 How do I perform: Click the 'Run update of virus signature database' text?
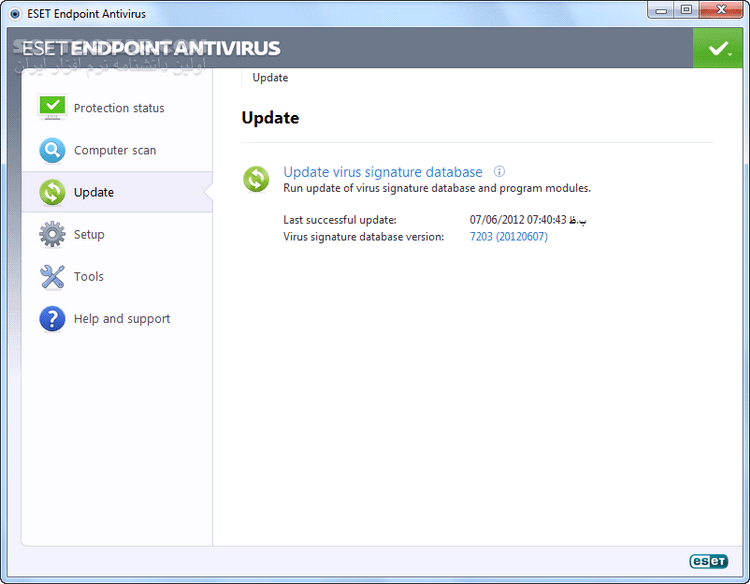click(437, 188)
